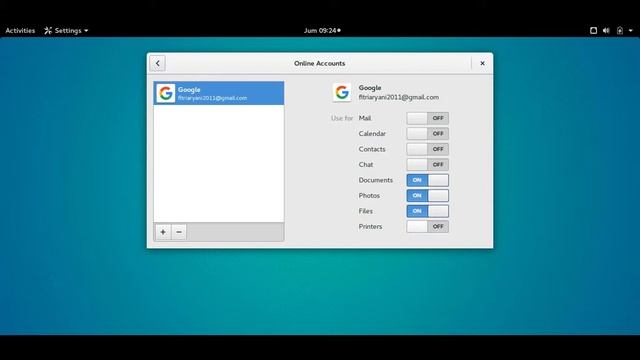
Task: Click the Mail label
Action: click(364, 118)
